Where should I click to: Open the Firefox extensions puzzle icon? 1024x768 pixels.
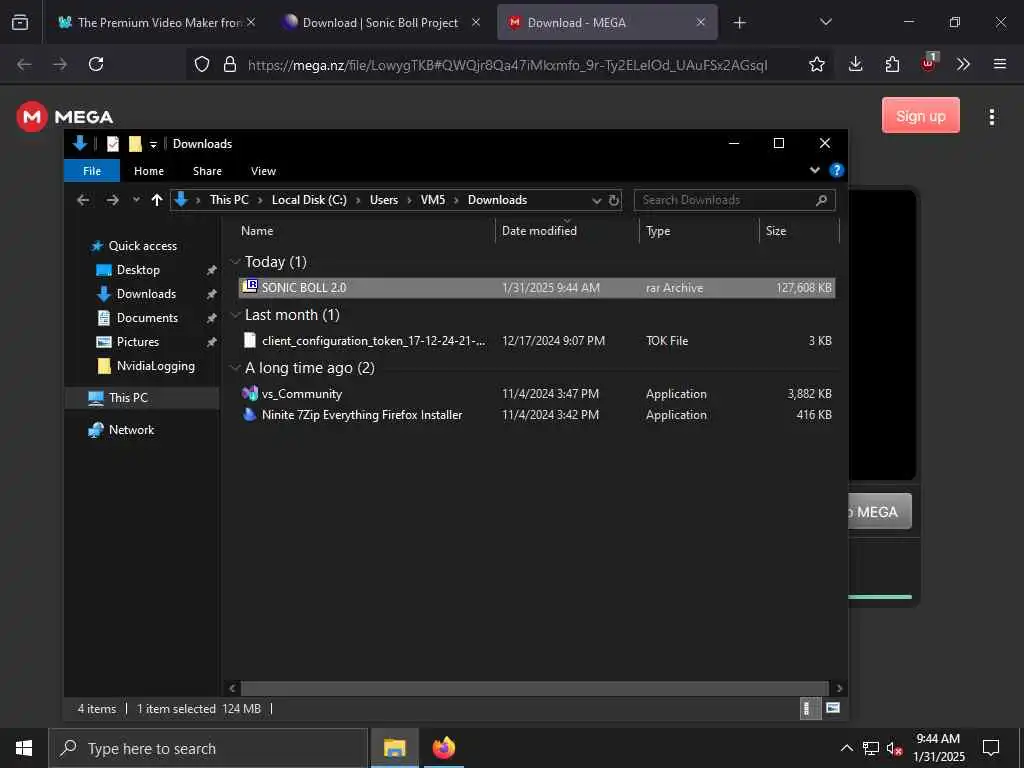pyautogui.click(x=892, y=64)
